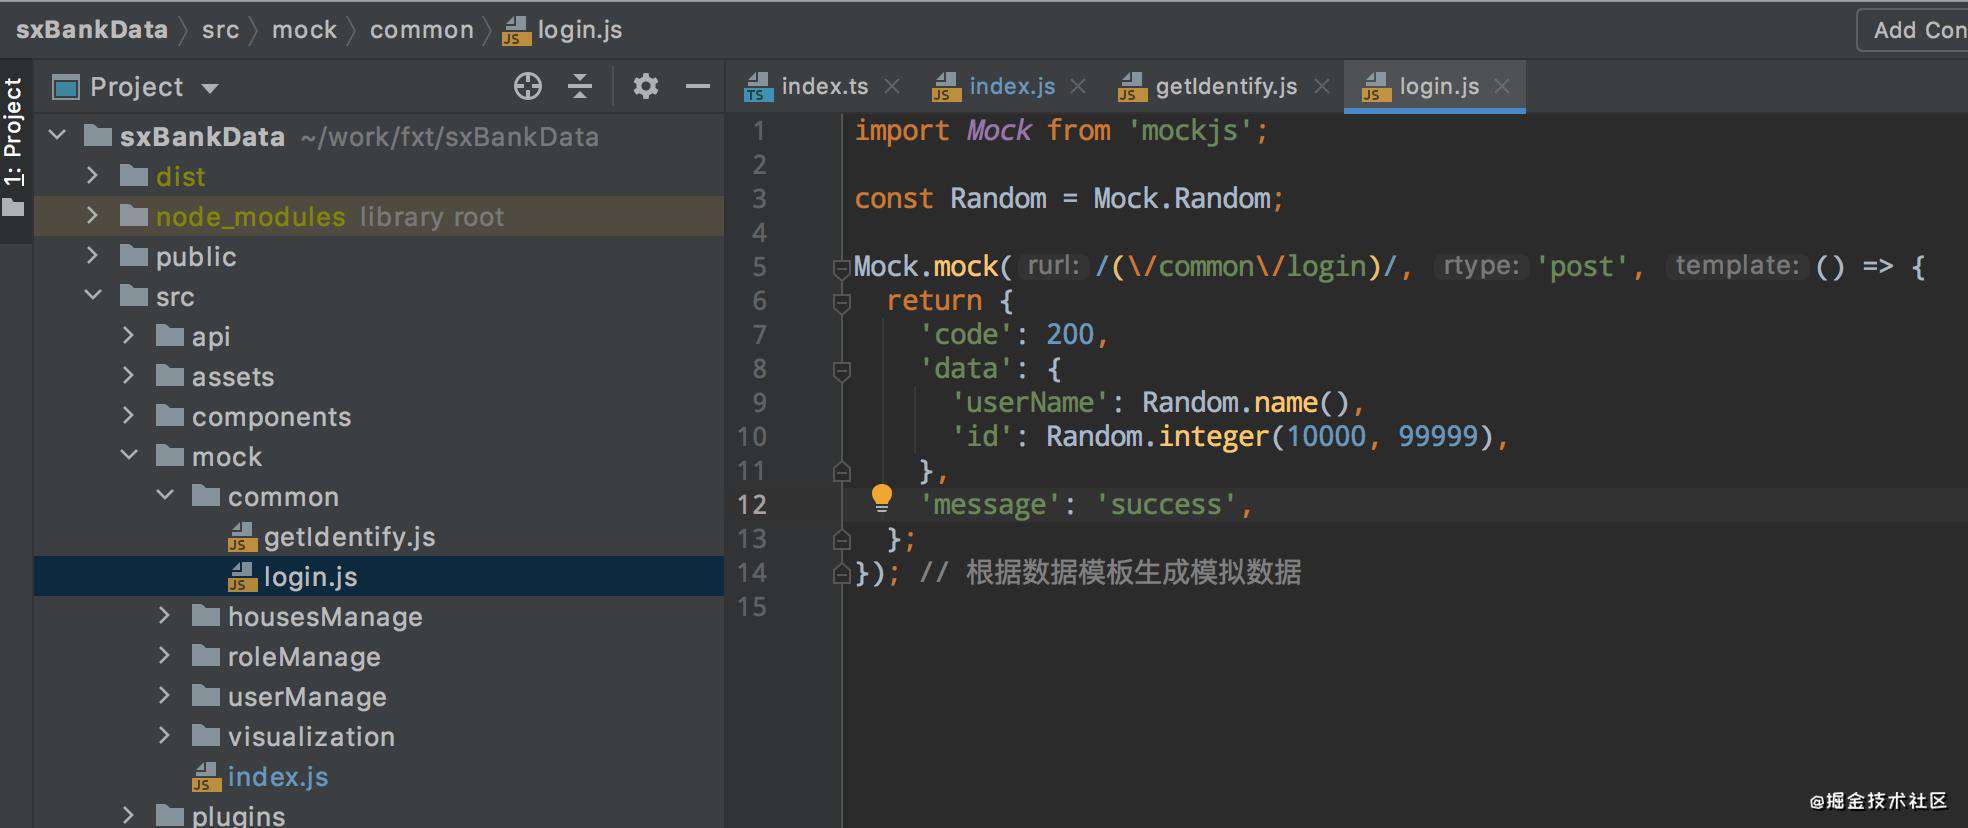
Task: Close the getIdentify.js tab
Action: [x=1322, y=87]
